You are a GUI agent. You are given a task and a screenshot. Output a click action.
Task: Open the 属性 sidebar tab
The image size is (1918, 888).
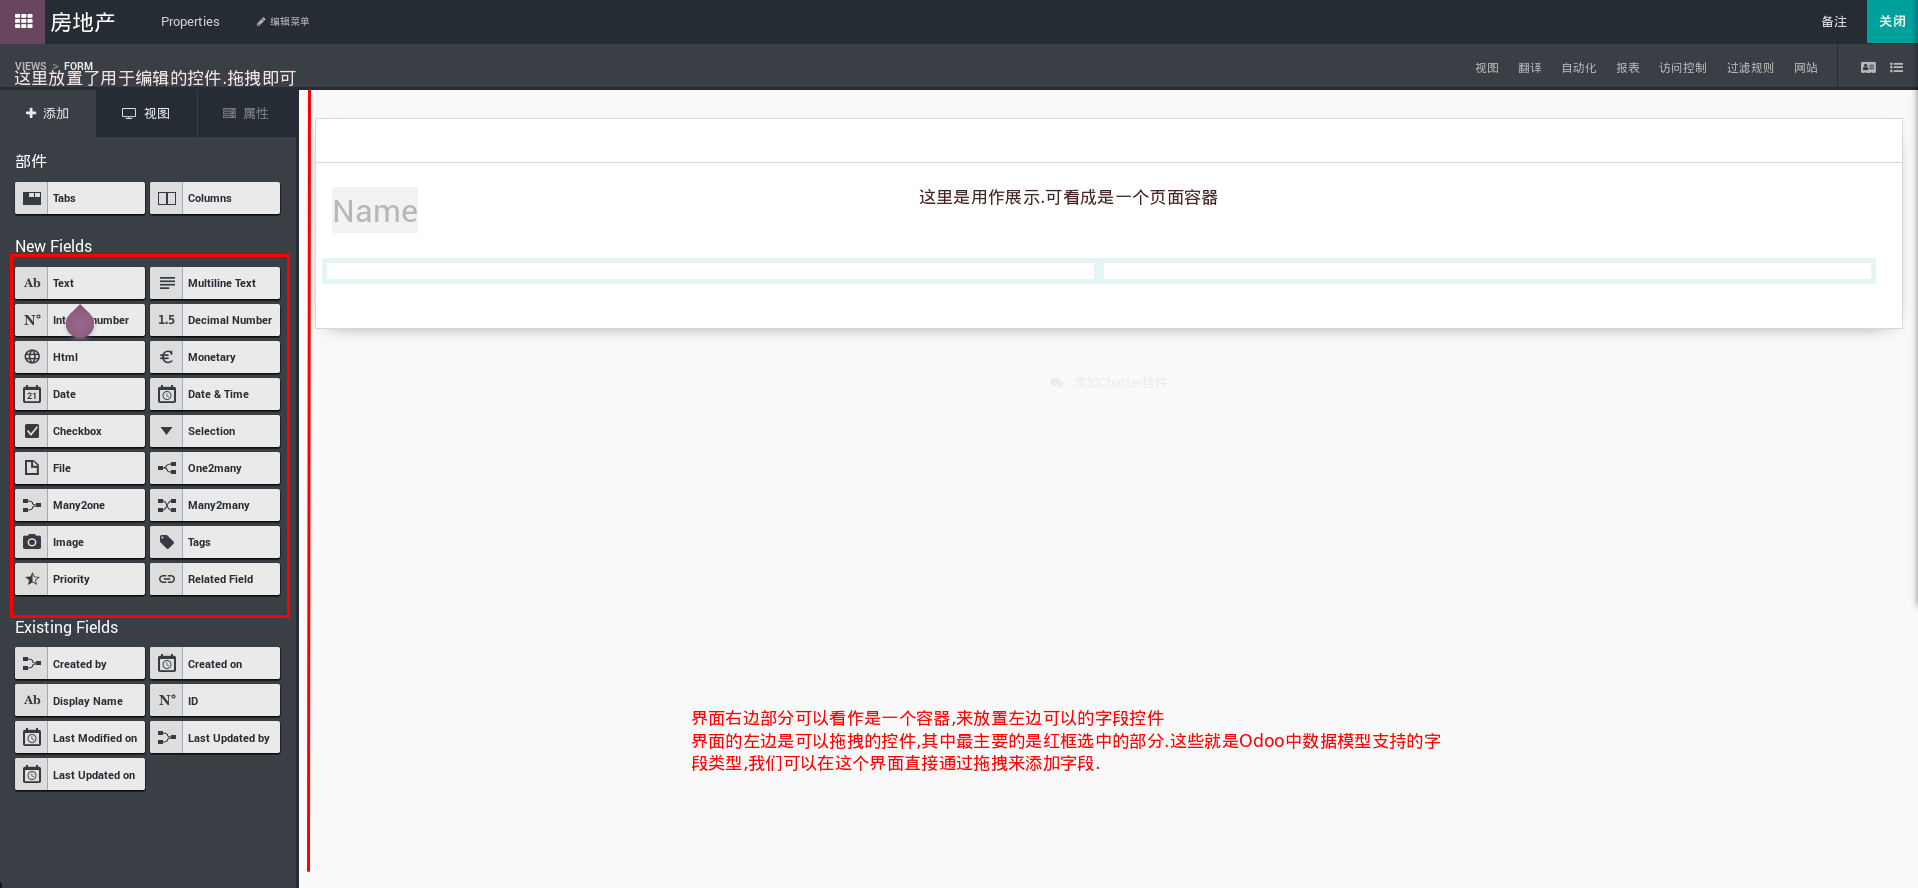coord(246,114)
